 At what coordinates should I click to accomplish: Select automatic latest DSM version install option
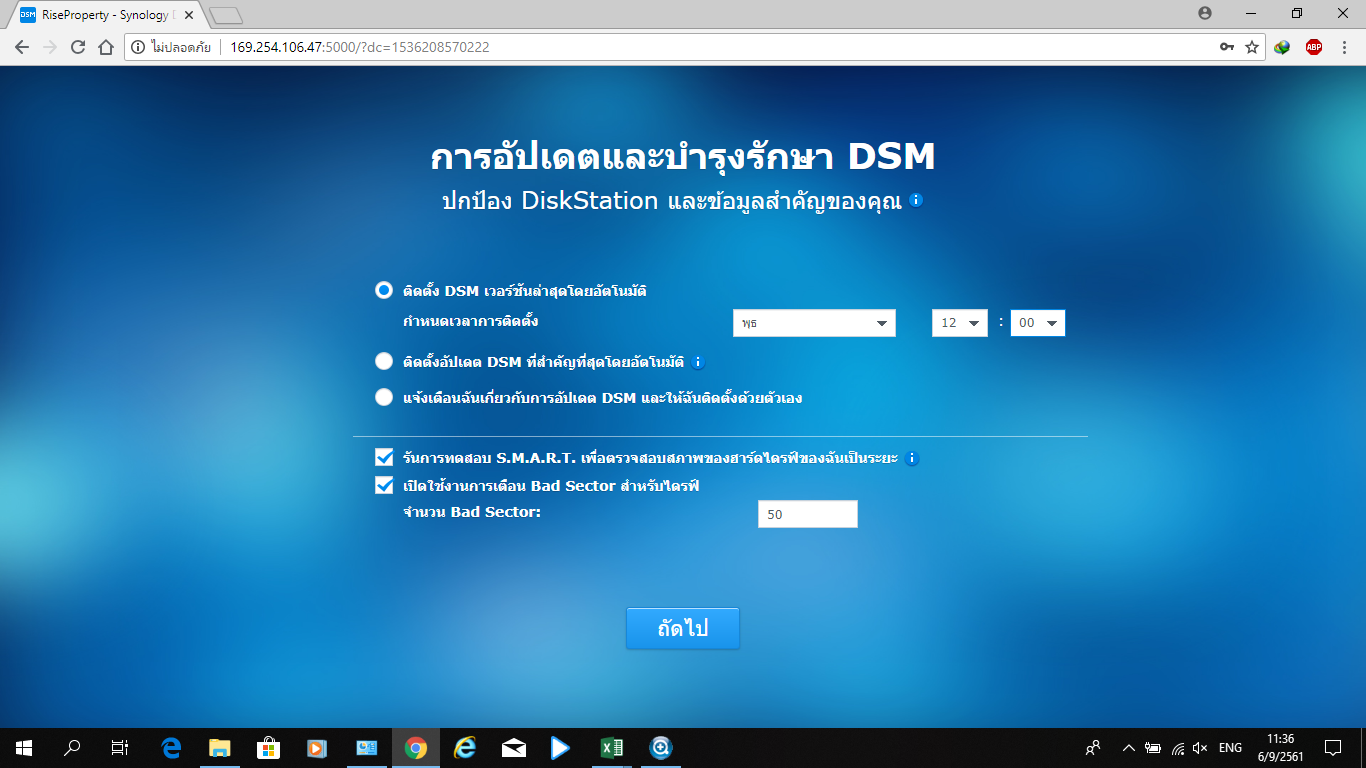point(384,290)
